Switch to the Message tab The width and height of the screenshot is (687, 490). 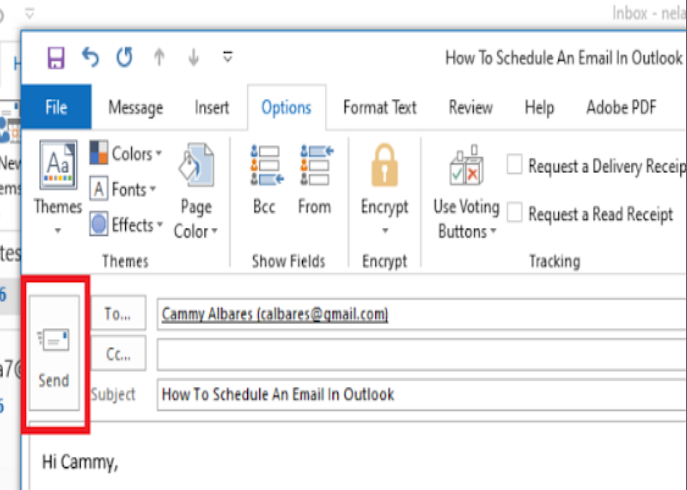pos(136,107)
